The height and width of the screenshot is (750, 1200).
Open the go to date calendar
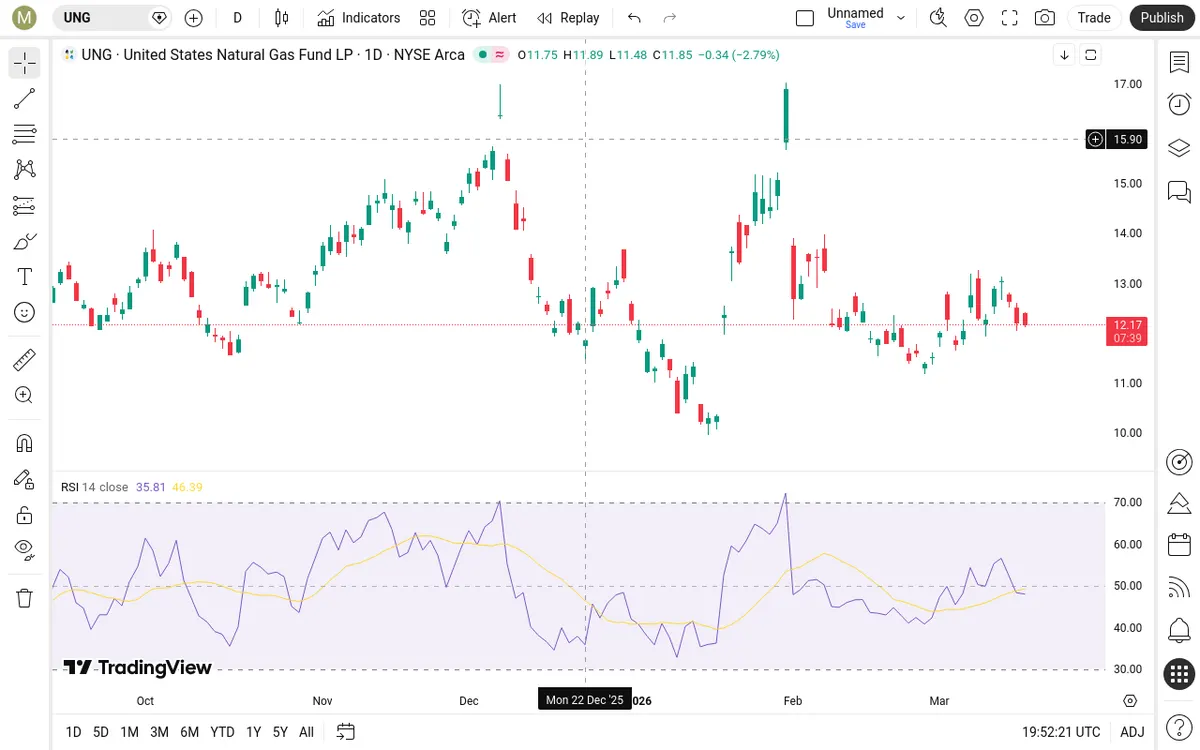(x=345, y=732)
